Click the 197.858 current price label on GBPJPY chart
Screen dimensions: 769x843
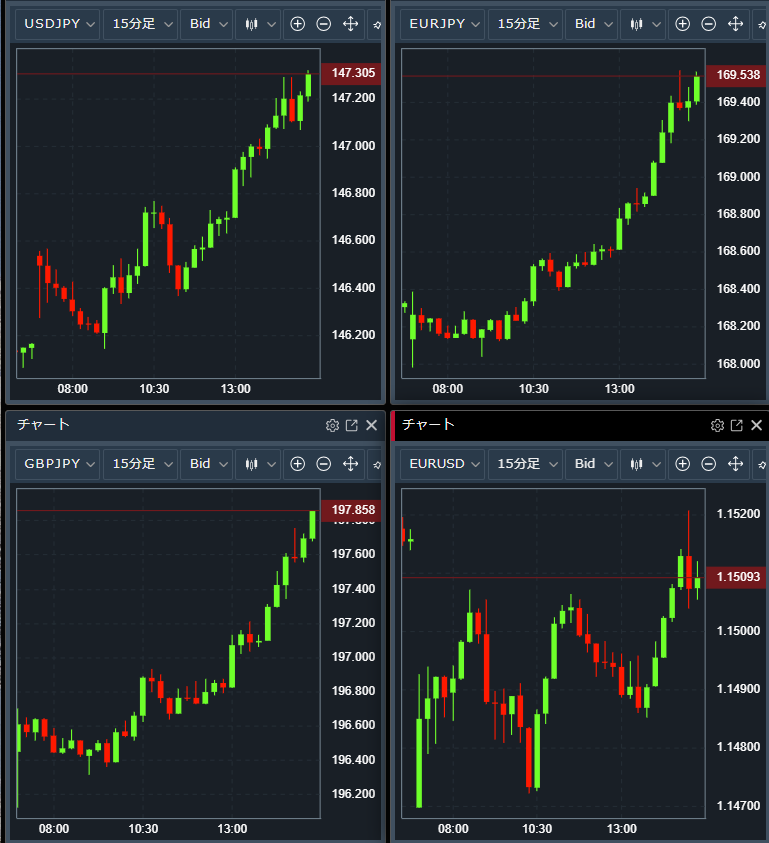(352, 511)
